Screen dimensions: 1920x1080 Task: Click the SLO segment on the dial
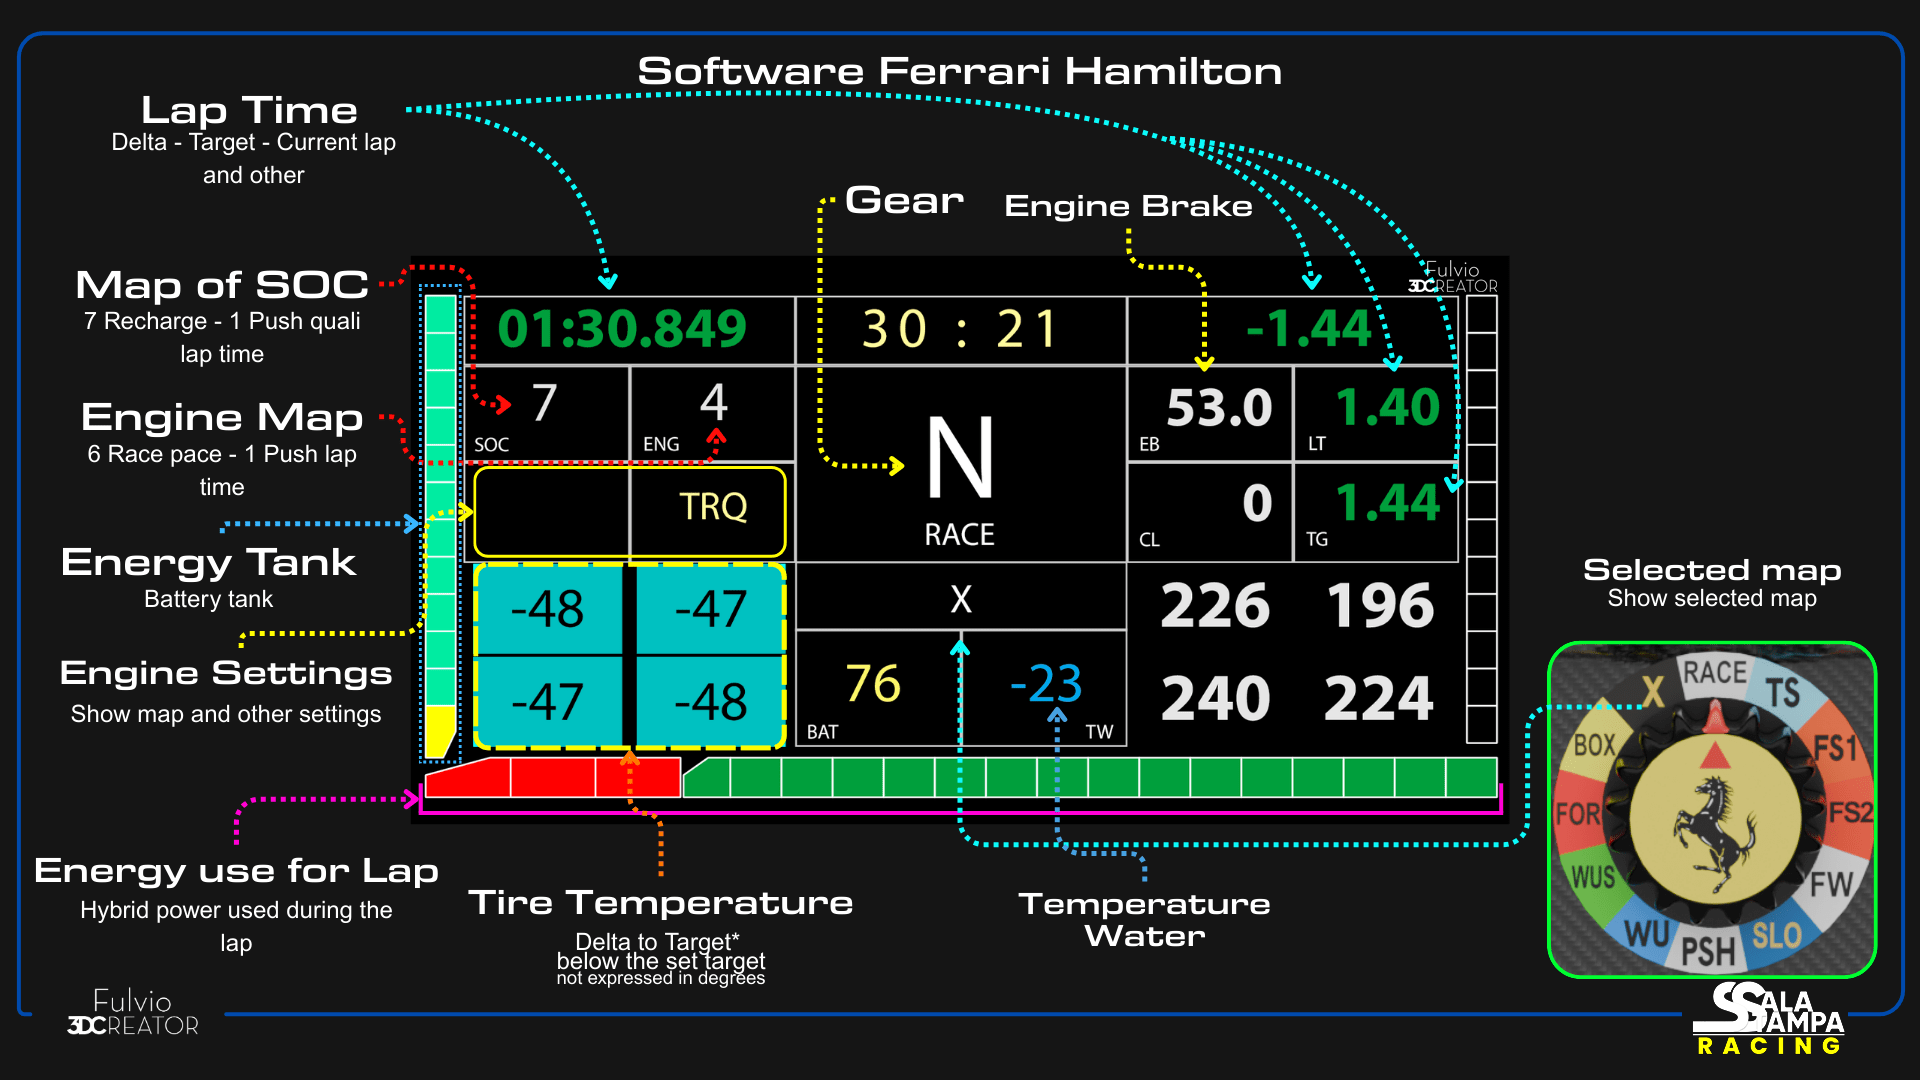click(x=1777, y=936)
